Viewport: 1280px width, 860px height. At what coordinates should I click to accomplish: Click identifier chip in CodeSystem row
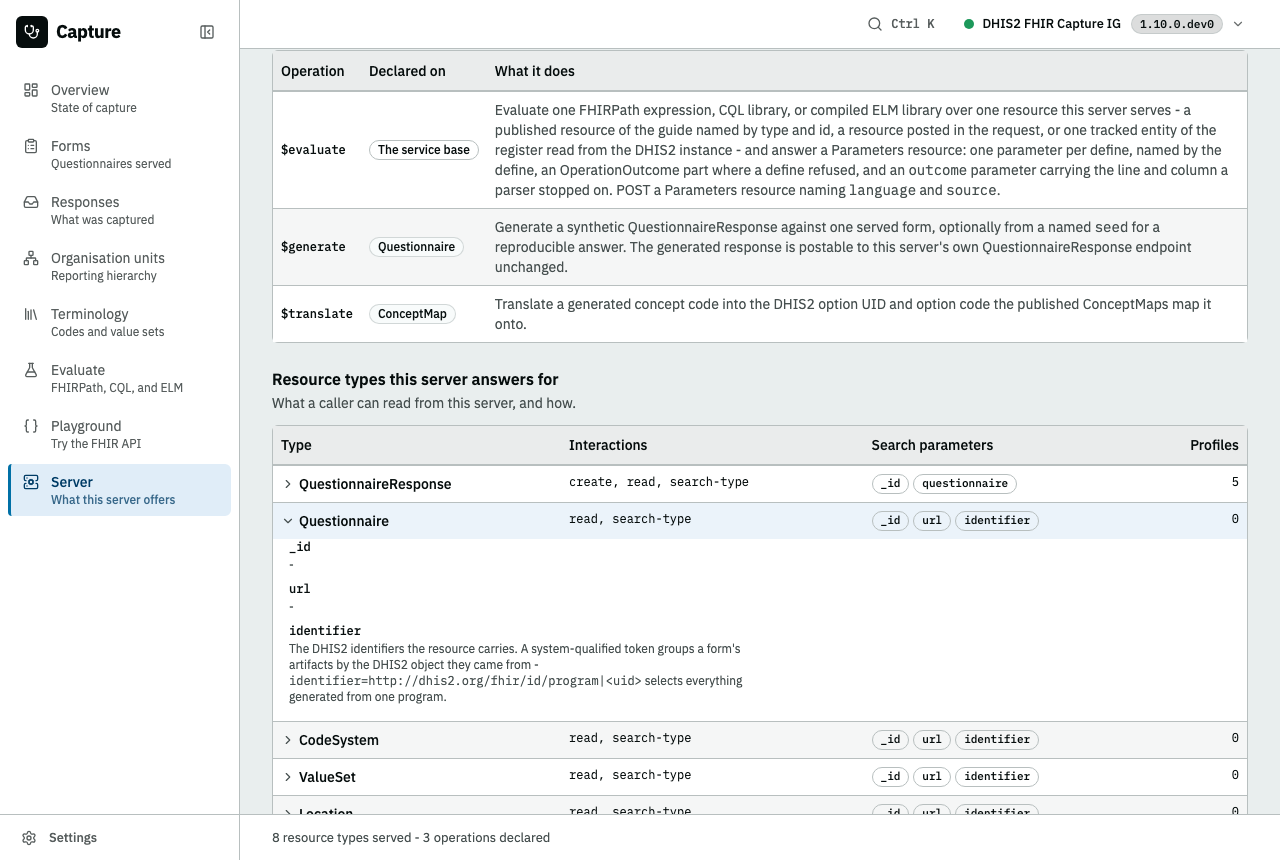pyautogui.click(x=997, y=740)
